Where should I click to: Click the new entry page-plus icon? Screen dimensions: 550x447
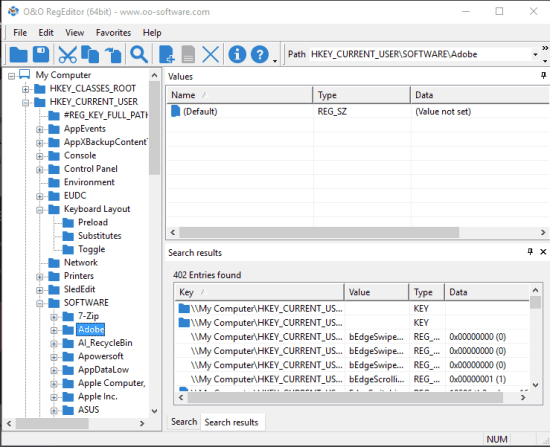click(x=167, y=54)
